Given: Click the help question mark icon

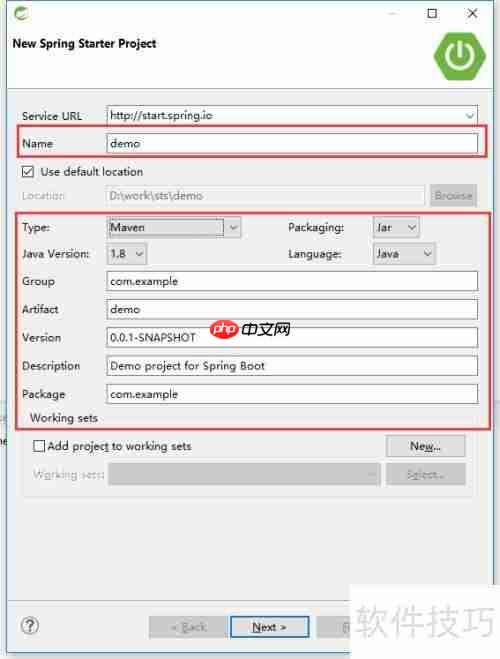Looking at the screenshot, I should pos(30,625).
